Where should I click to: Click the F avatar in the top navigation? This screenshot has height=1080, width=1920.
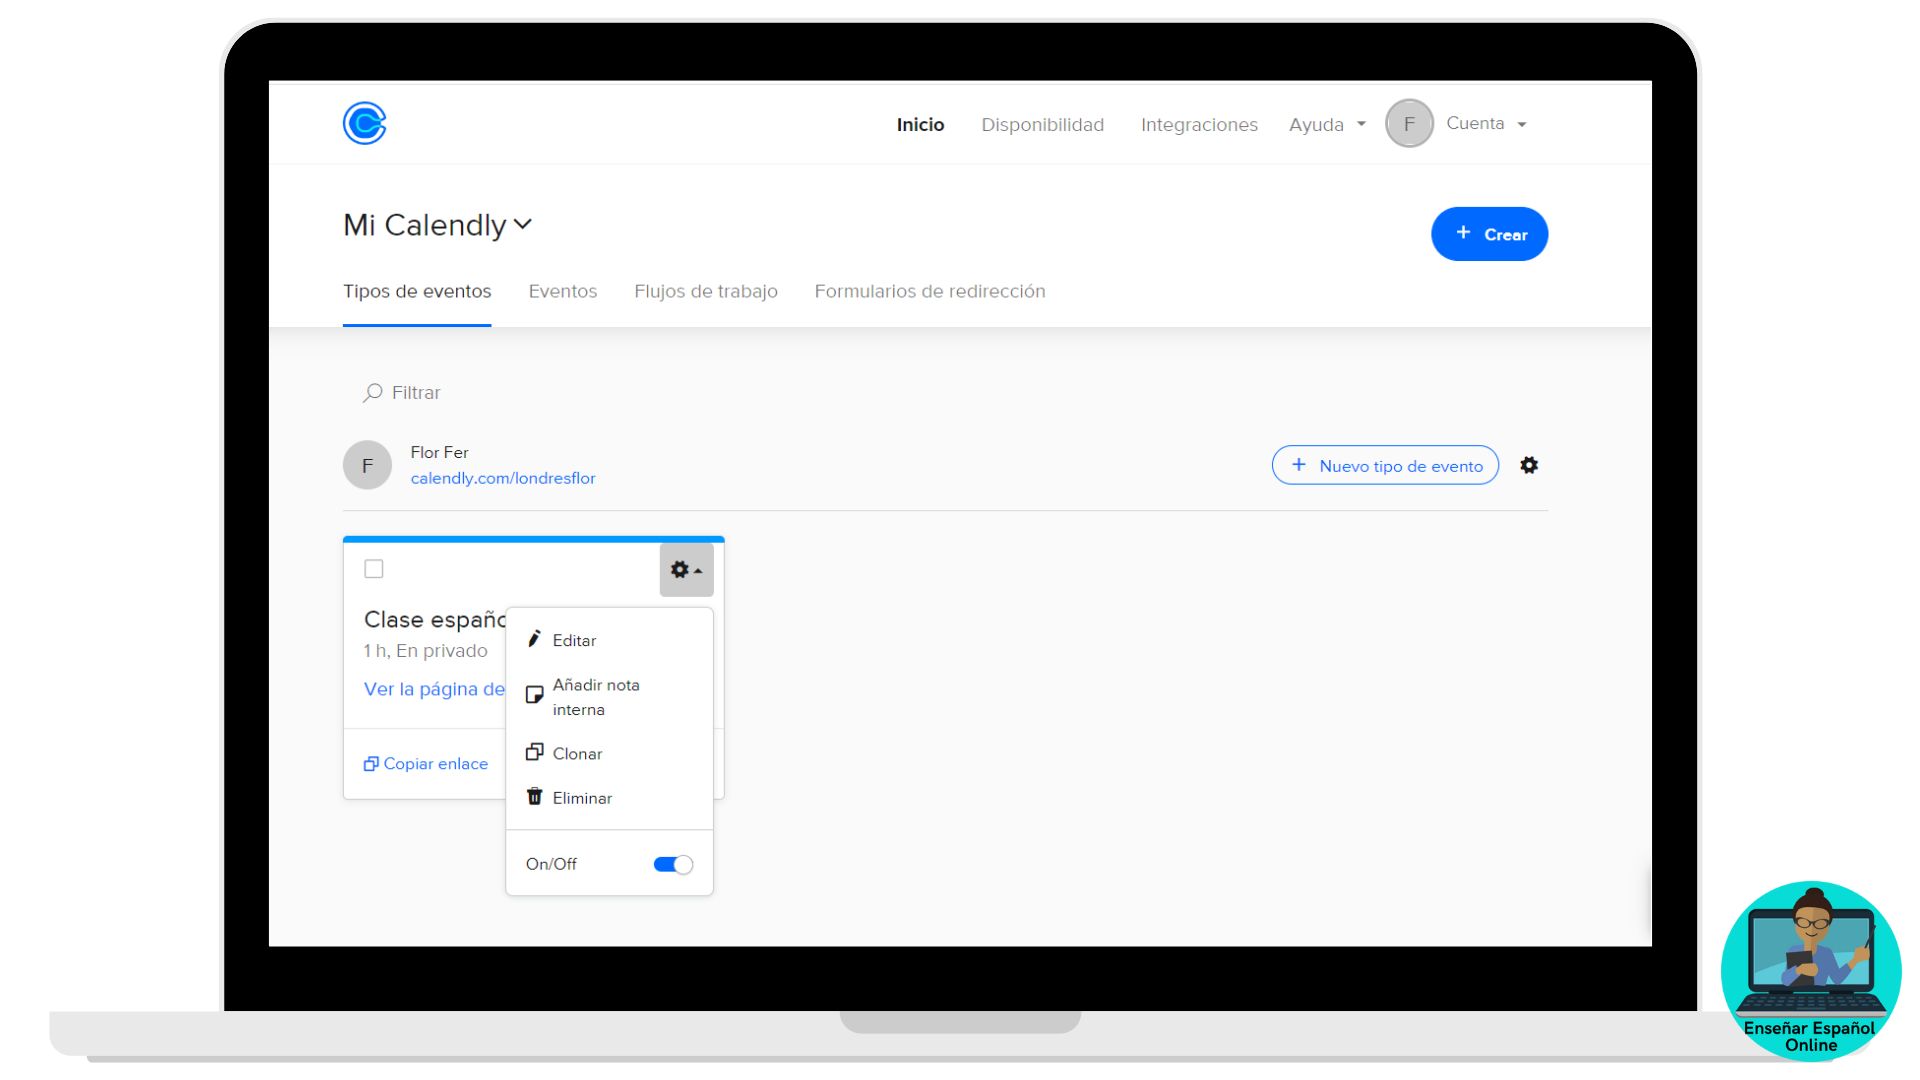pyautogui.click(x=1408, y=124)
